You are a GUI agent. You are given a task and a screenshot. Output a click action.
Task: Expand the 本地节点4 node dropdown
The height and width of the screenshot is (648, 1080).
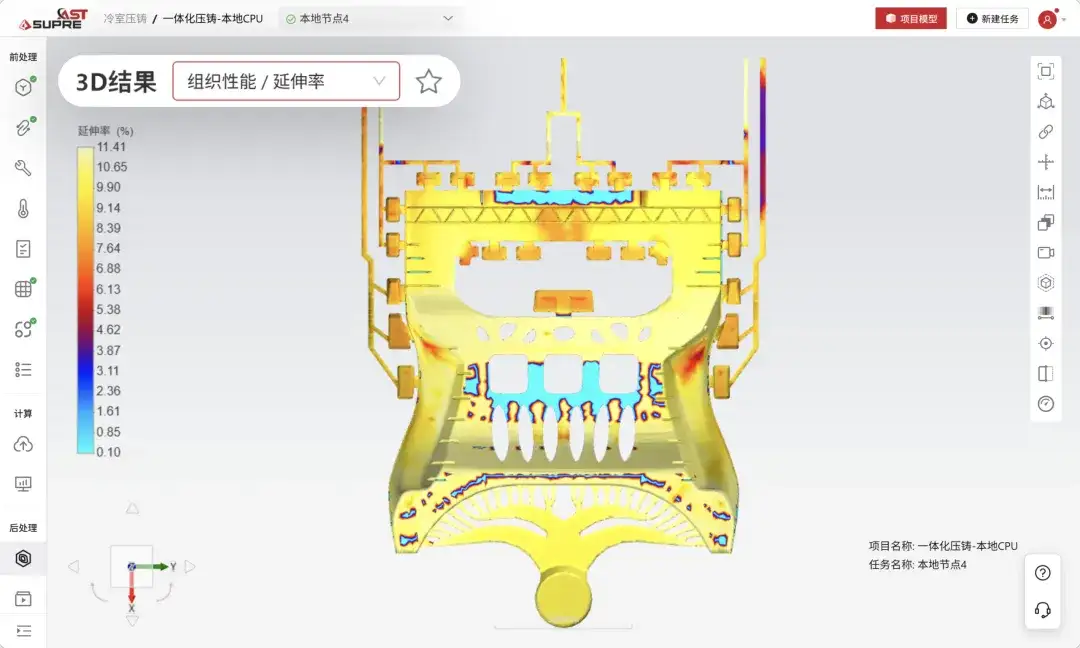[370, 19]
